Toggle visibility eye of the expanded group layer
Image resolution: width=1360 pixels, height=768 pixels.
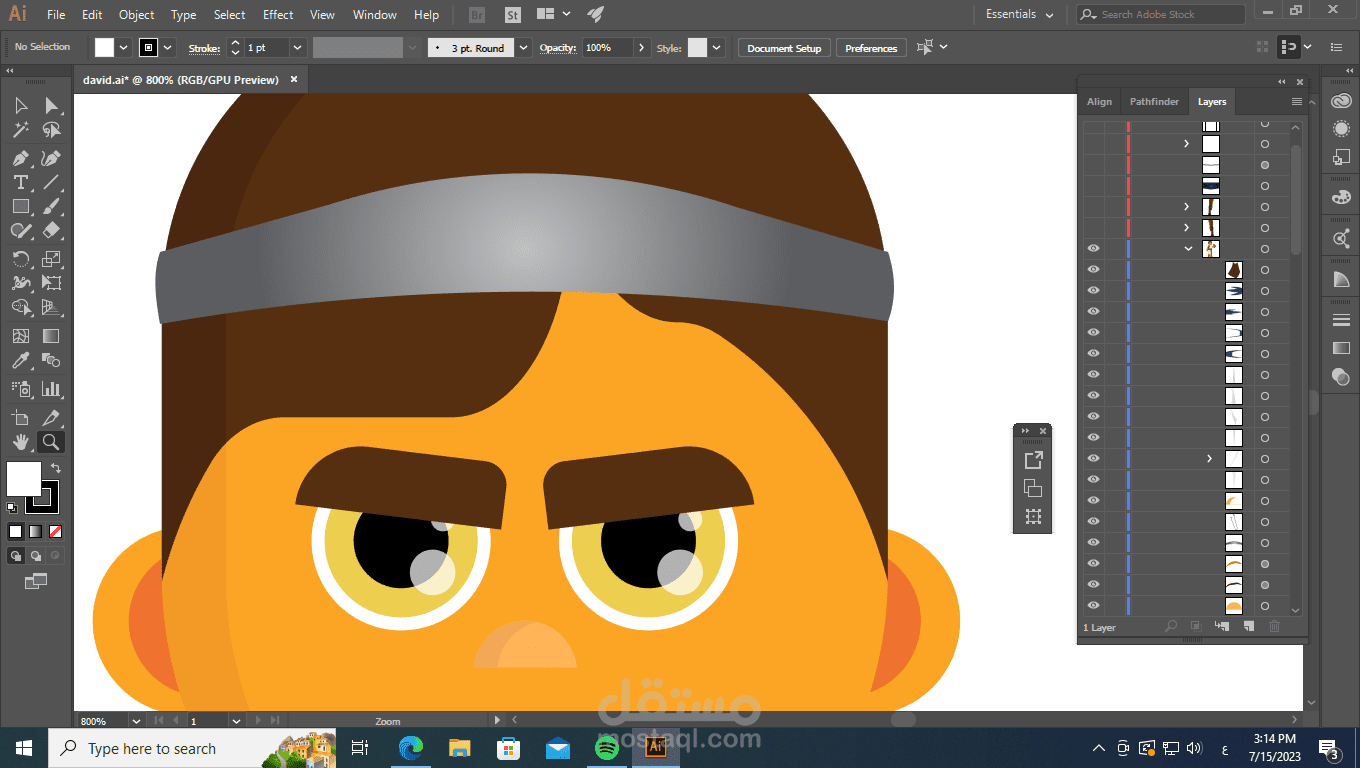[1093, 248]
